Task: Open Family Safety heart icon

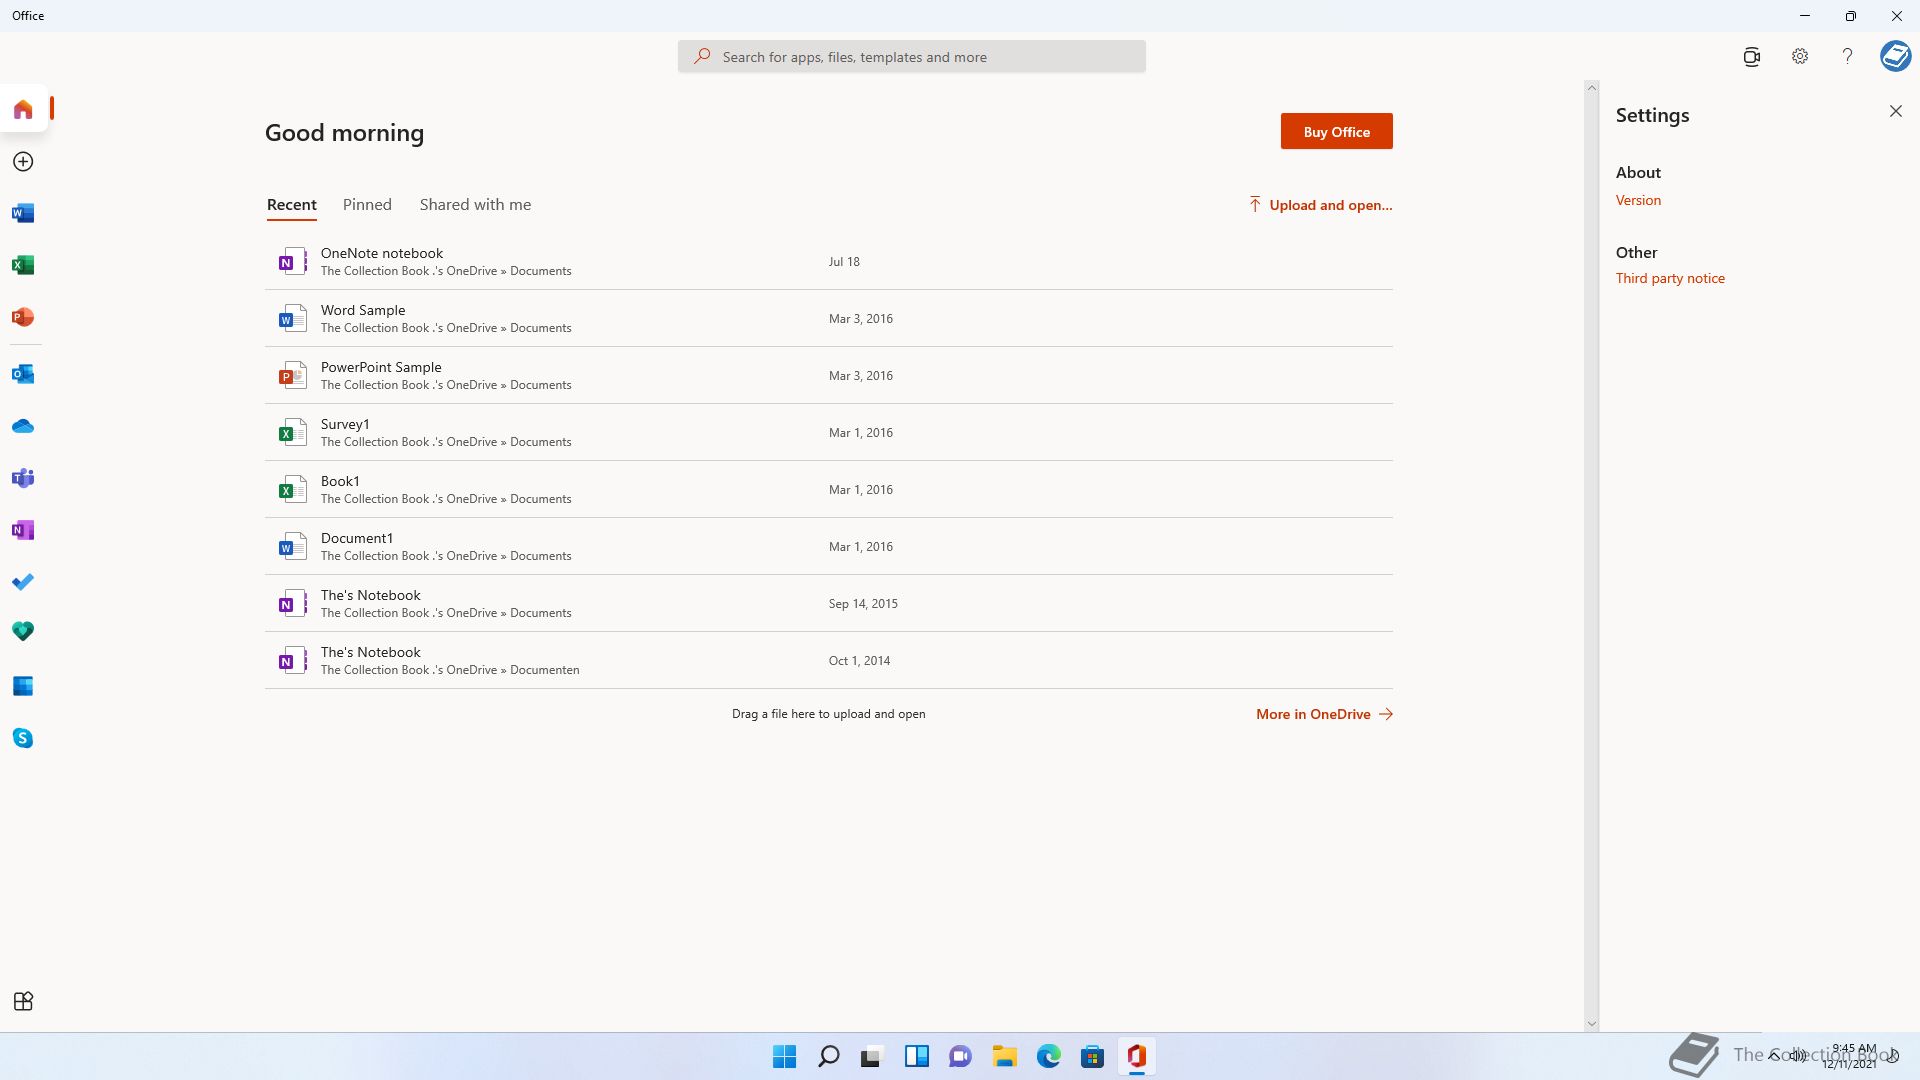Action: coord(23,631)
